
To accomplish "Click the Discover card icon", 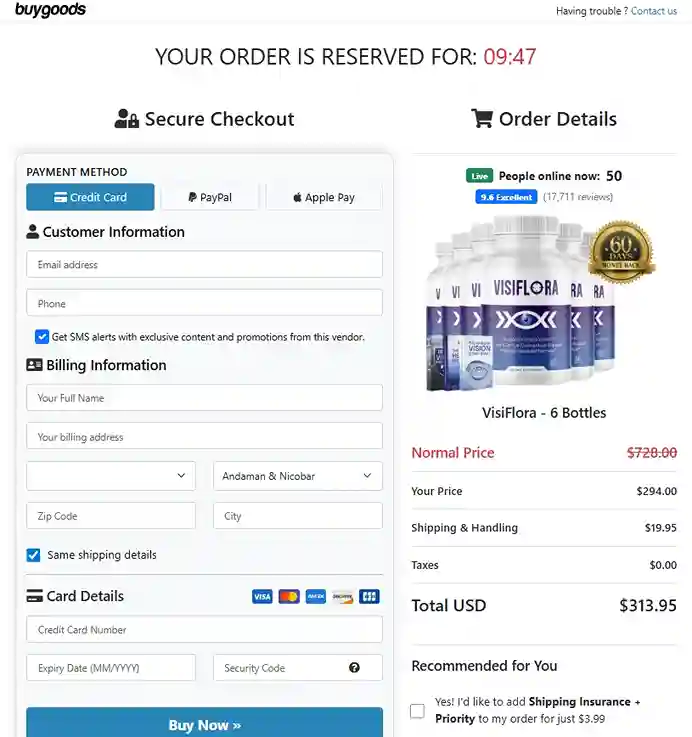I will (343, 596).
